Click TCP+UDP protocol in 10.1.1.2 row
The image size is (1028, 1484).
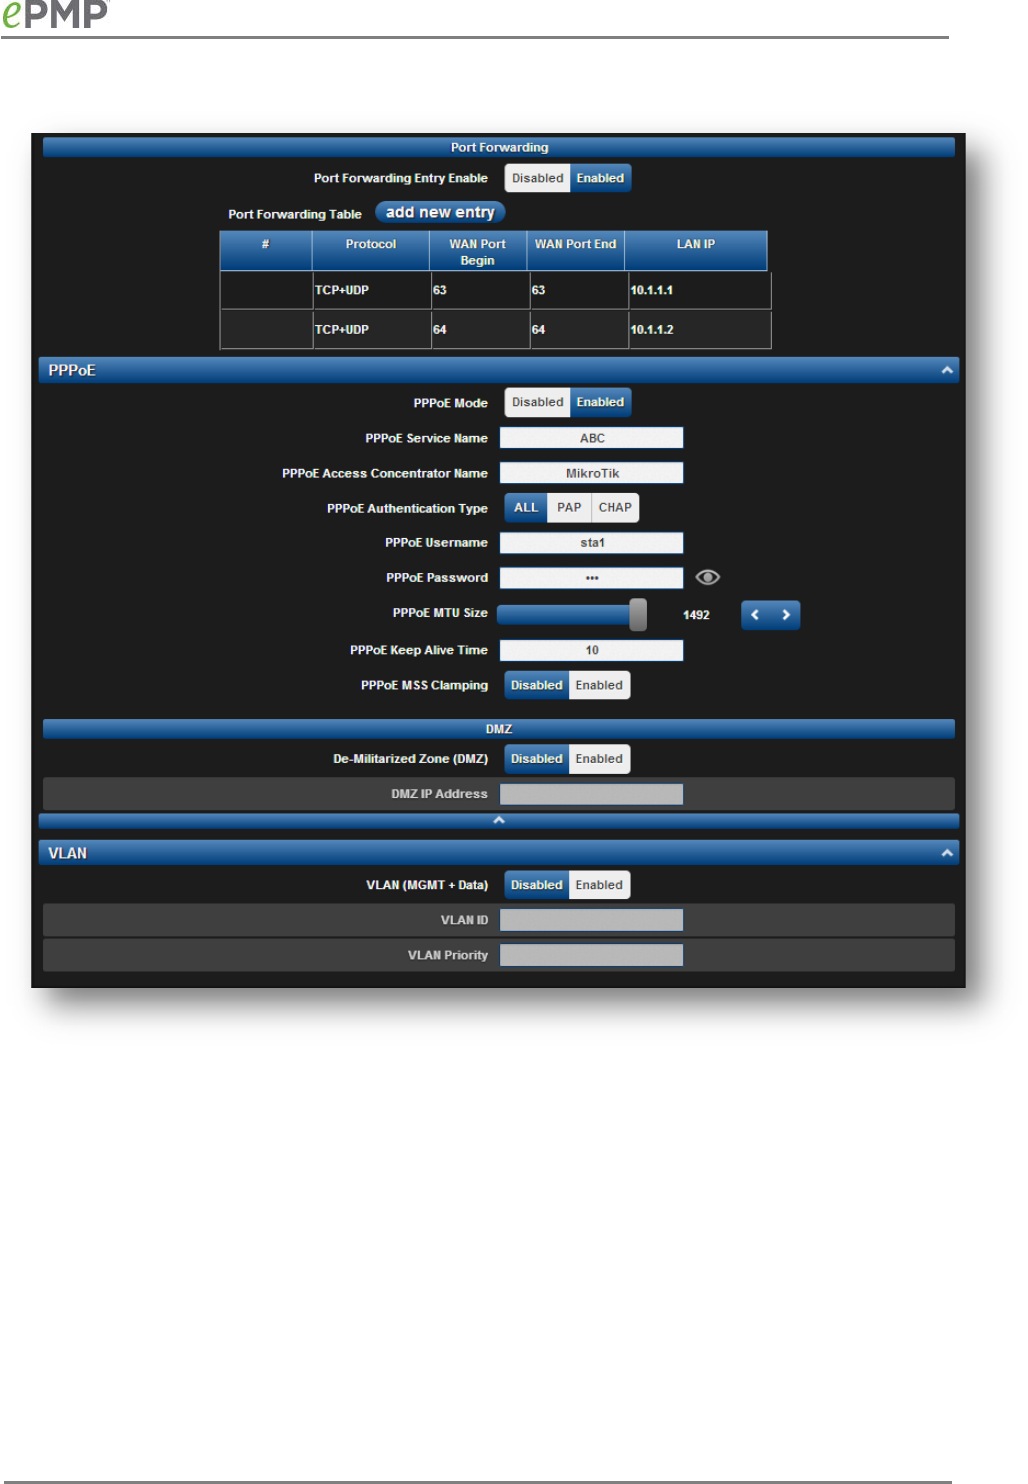(x=372, y=329)
